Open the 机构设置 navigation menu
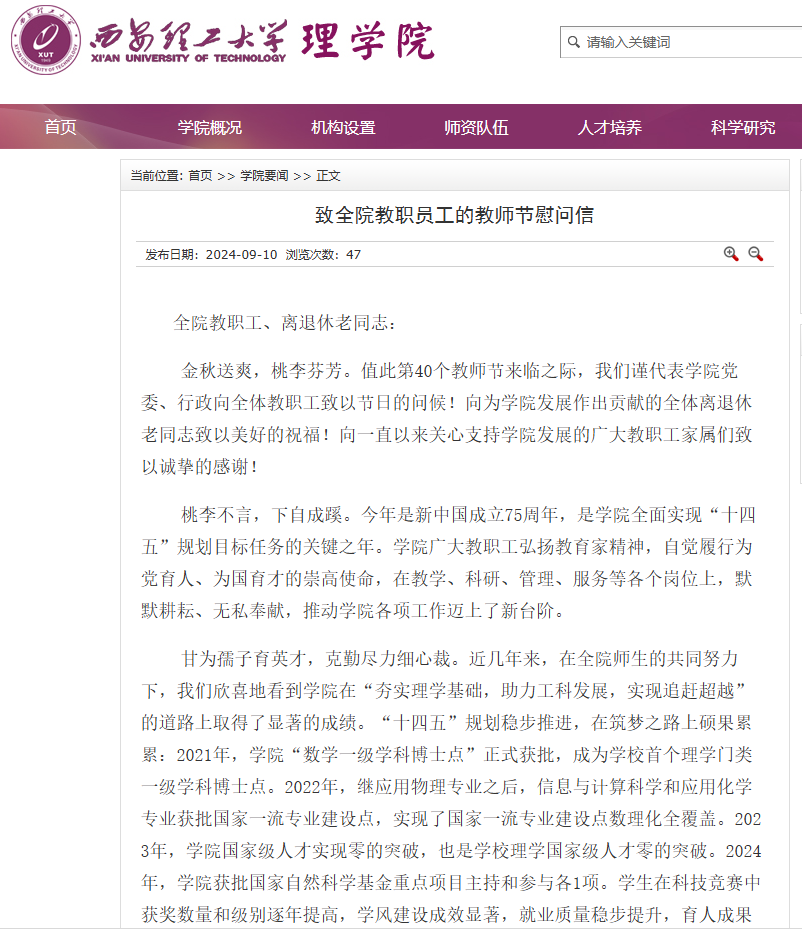The width and height of the screenshot is (802, 929). coord(343,127)
